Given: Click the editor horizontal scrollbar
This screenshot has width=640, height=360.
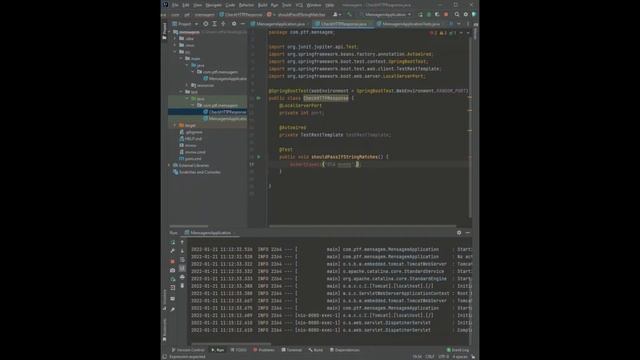Looking at the screenshot, I should 362,226.
